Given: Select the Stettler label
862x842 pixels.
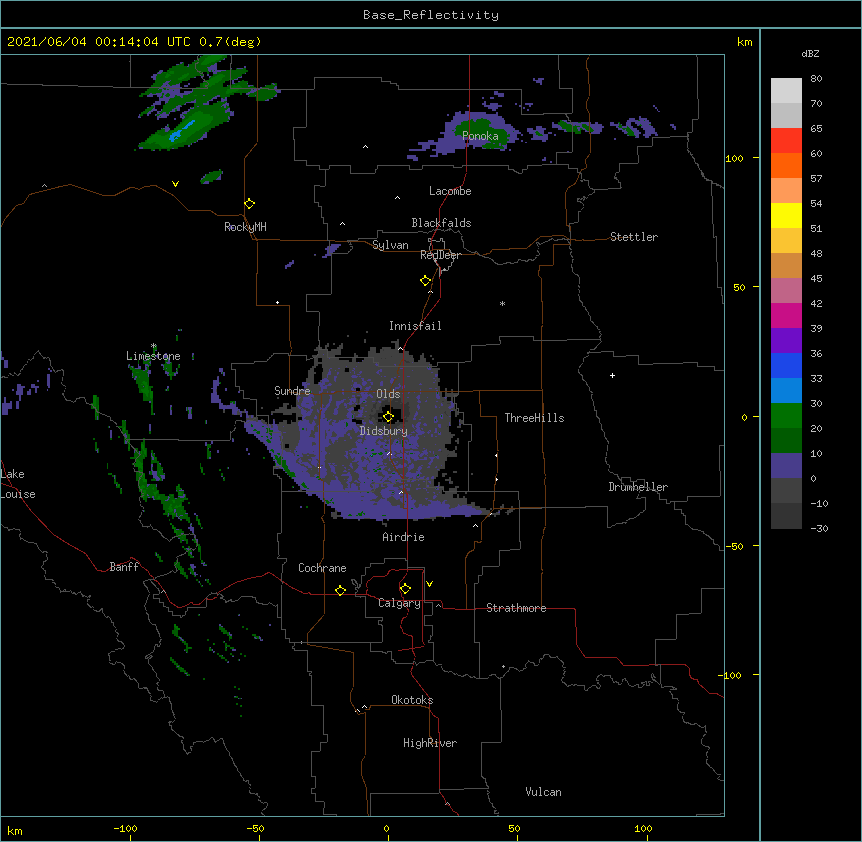Looking at the screenshot, I should pyautogui.click(x=634, y=237).
